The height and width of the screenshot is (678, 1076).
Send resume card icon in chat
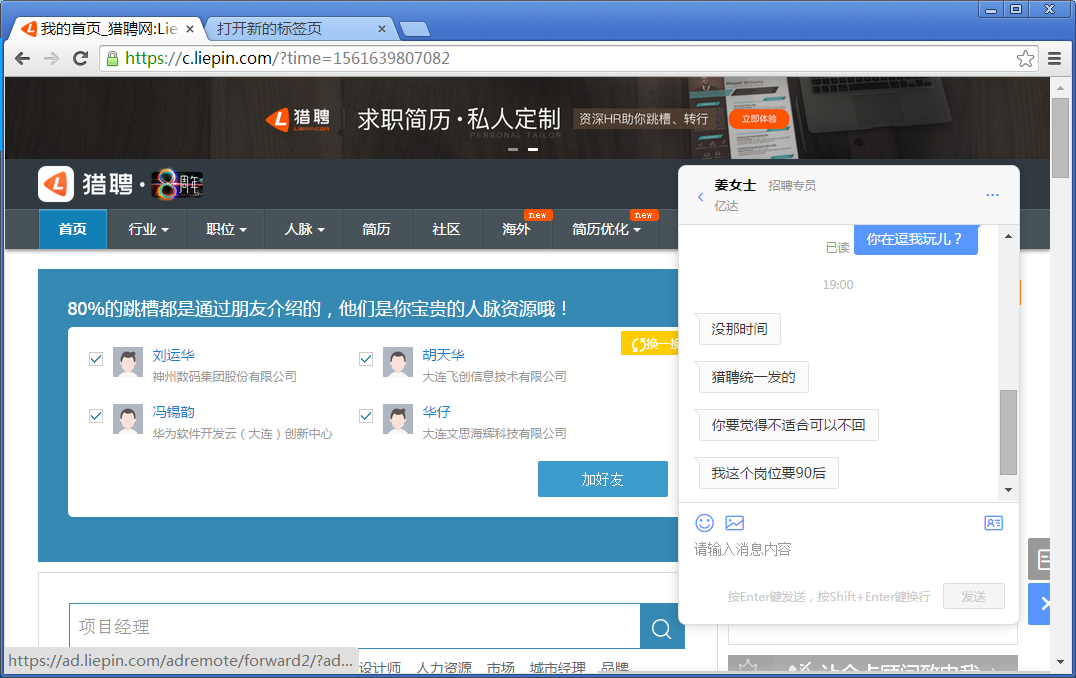[x=994, y=523]
